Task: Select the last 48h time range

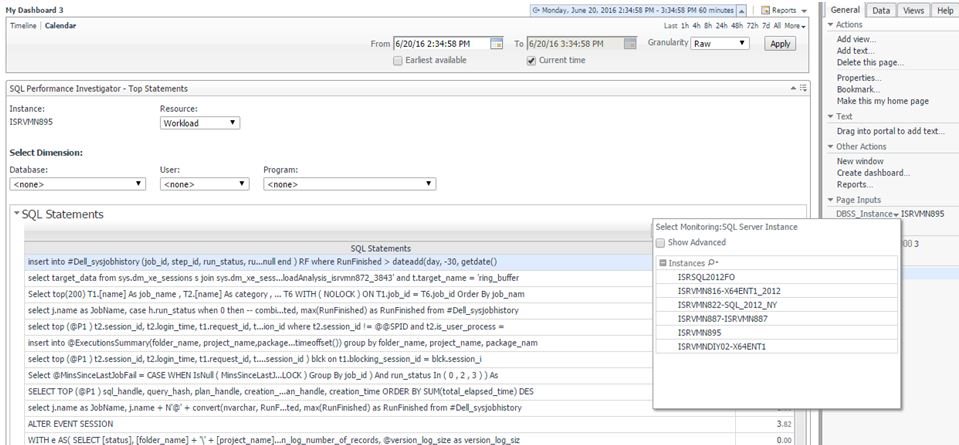Action: [736, 26]
